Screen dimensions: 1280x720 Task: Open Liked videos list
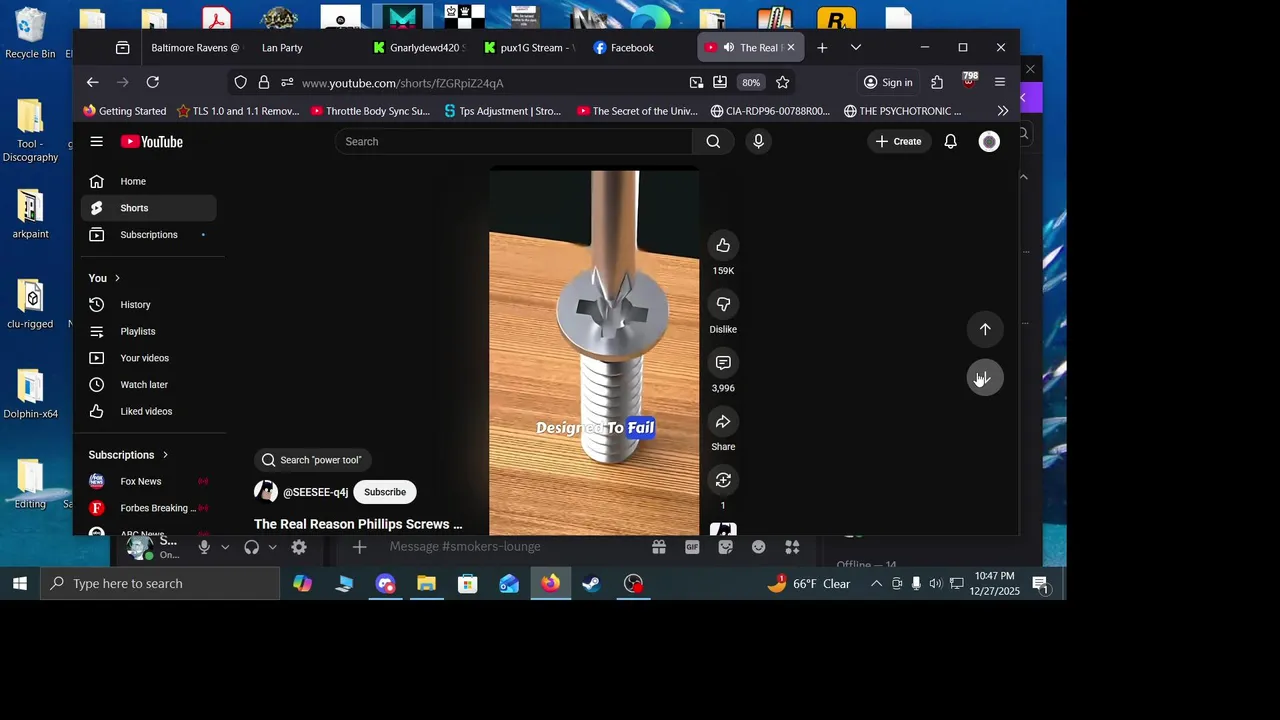[x=149, y=411]
